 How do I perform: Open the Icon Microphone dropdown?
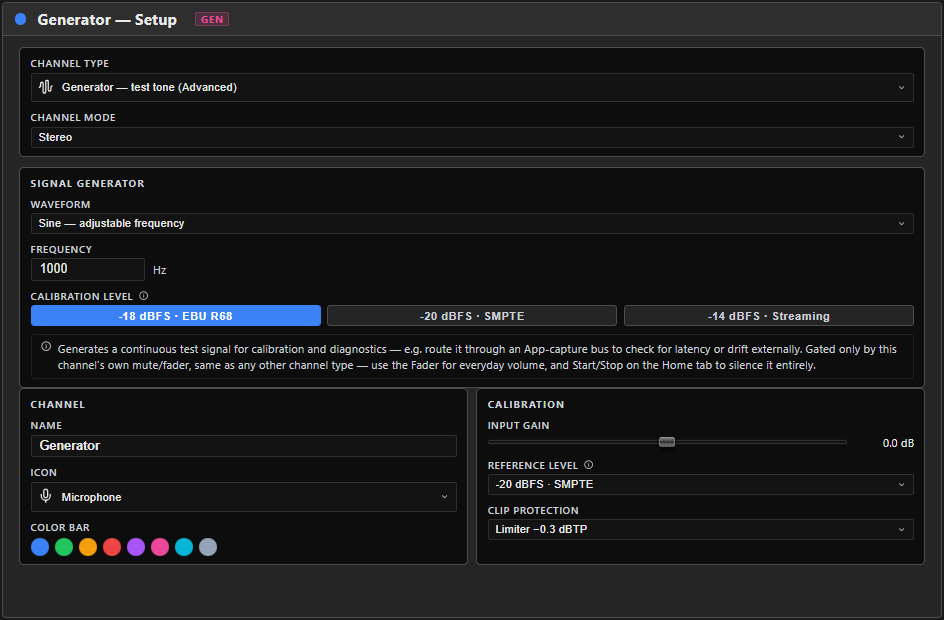pos(244,497)
